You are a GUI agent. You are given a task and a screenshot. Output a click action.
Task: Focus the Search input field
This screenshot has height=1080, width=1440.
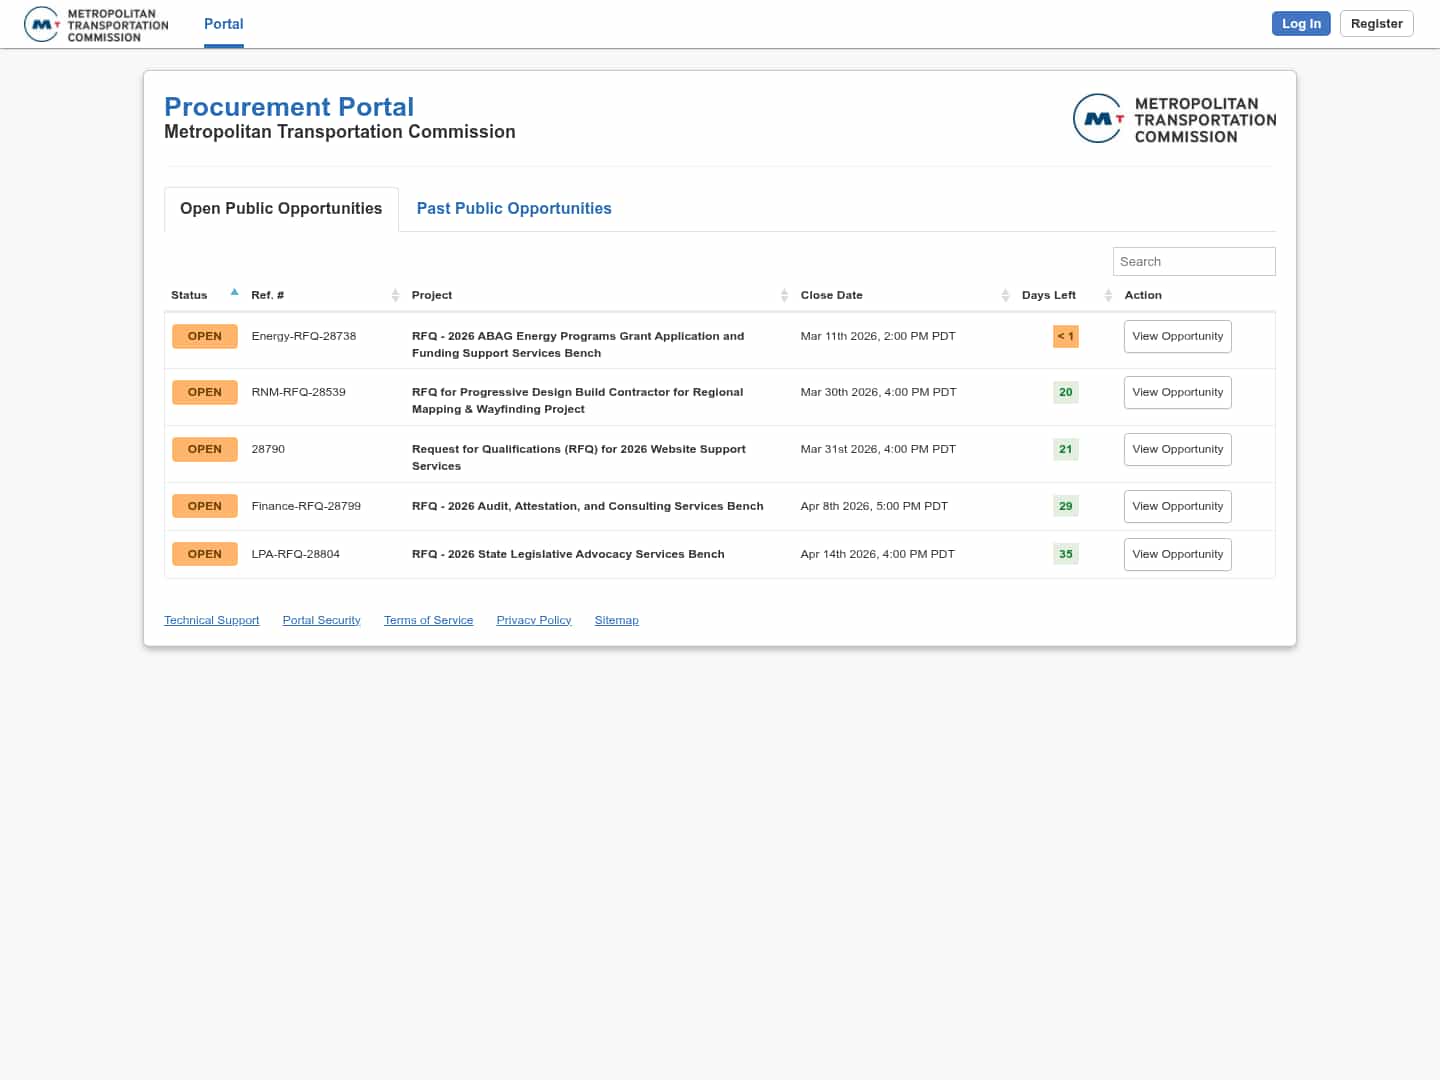click(x=1193, y=262)
